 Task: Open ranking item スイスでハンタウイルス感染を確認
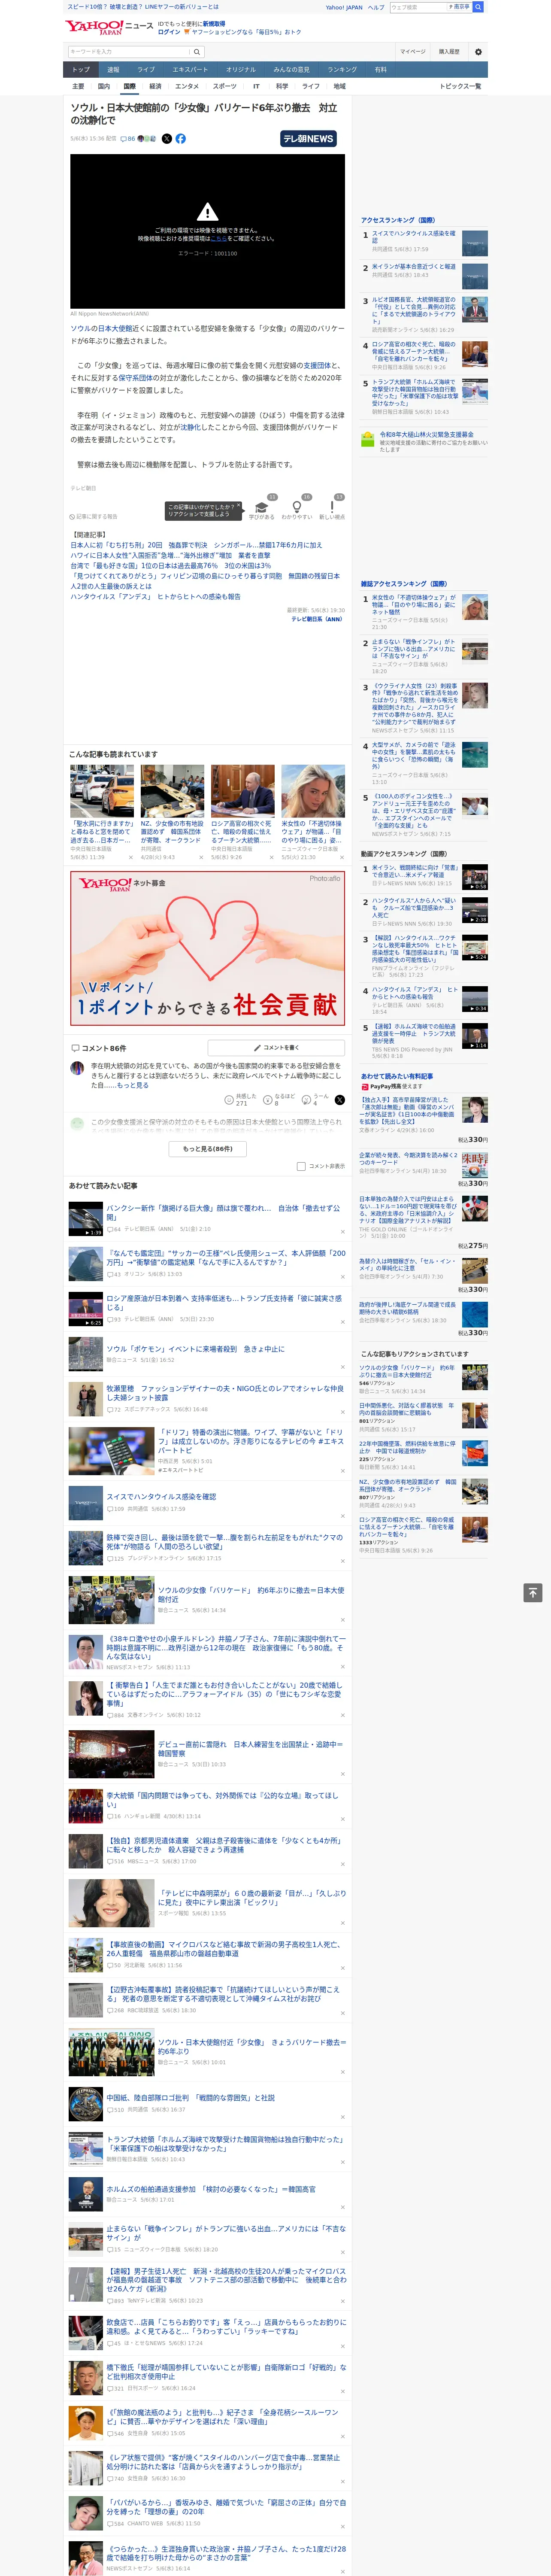coord(414,237)
